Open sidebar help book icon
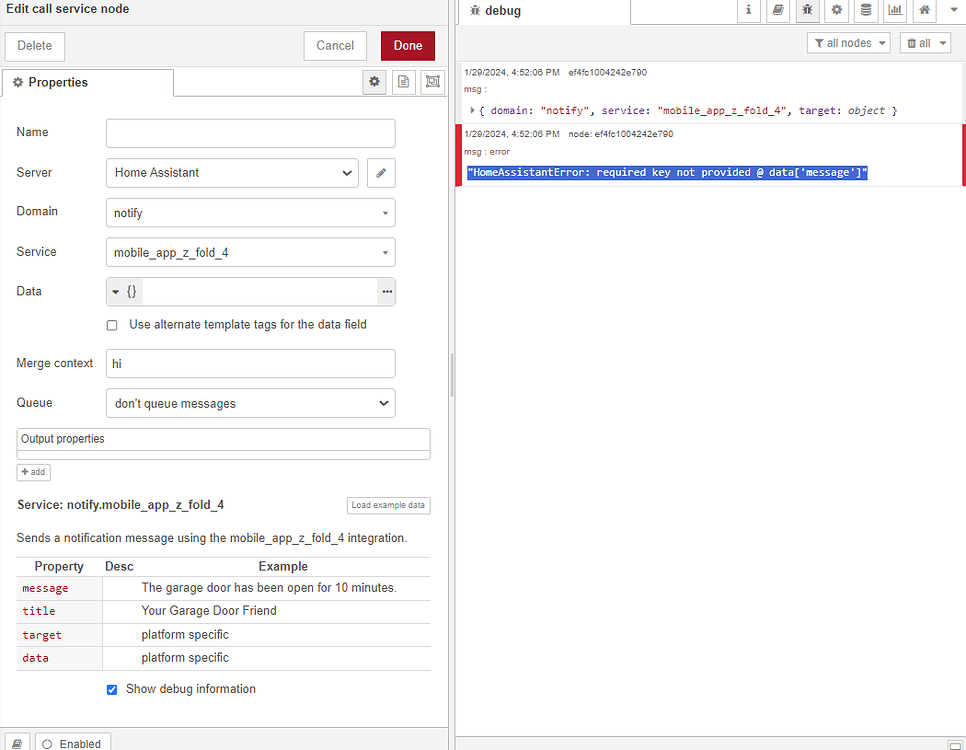Viewport: 966px width, 750px height. coord(778,10)
